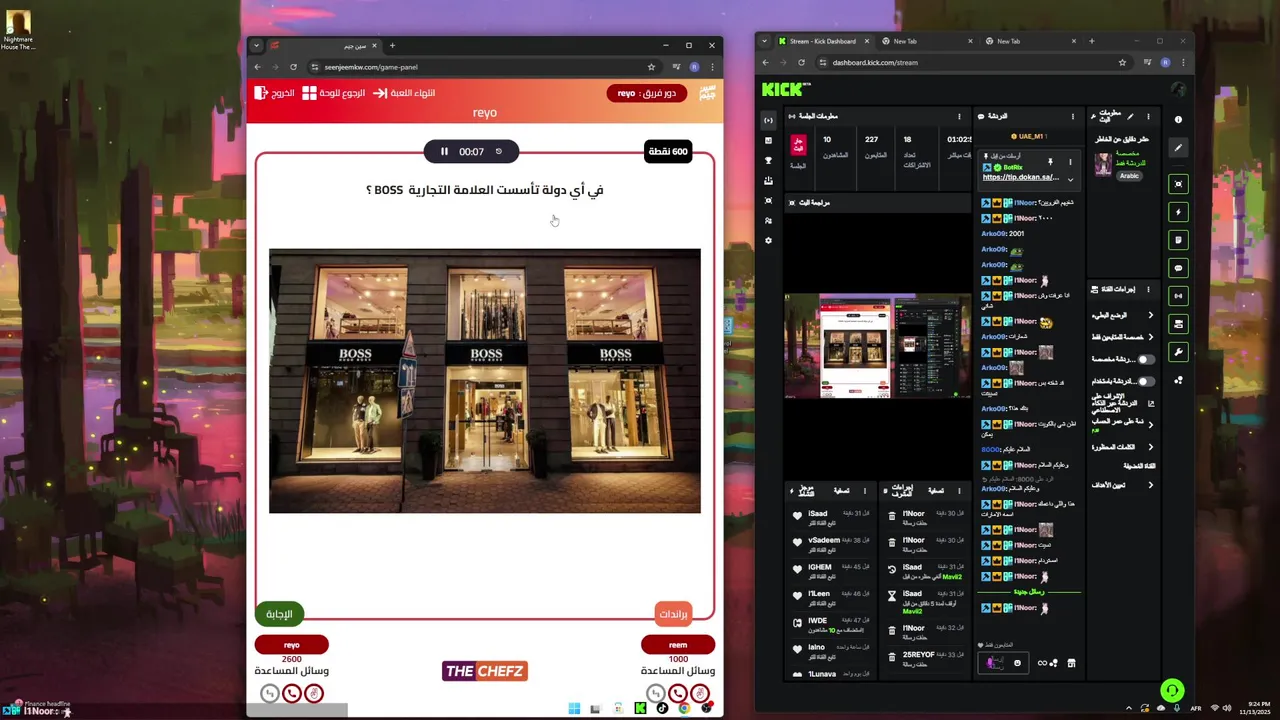Return to the board via الرجوع للوحة
The image size is (1280, 720).
tap(334, 93)
